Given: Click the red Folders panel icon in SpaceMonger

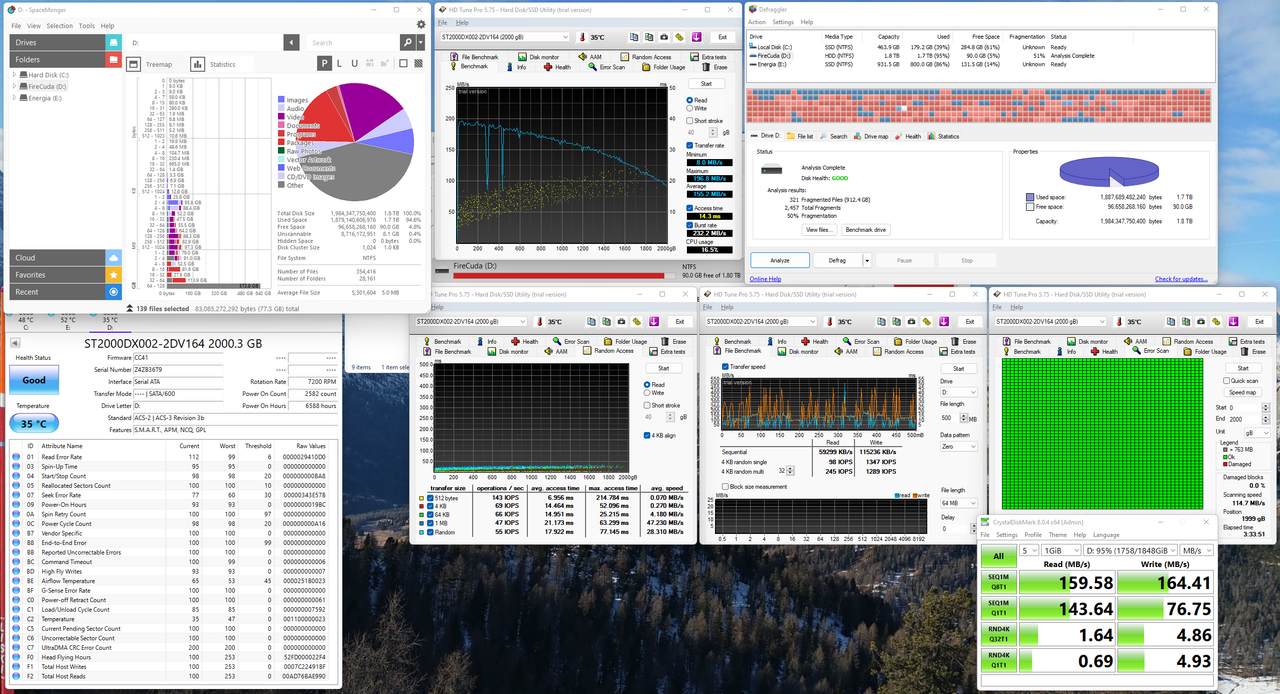Looking at the screenshot, I should [114, 59].
